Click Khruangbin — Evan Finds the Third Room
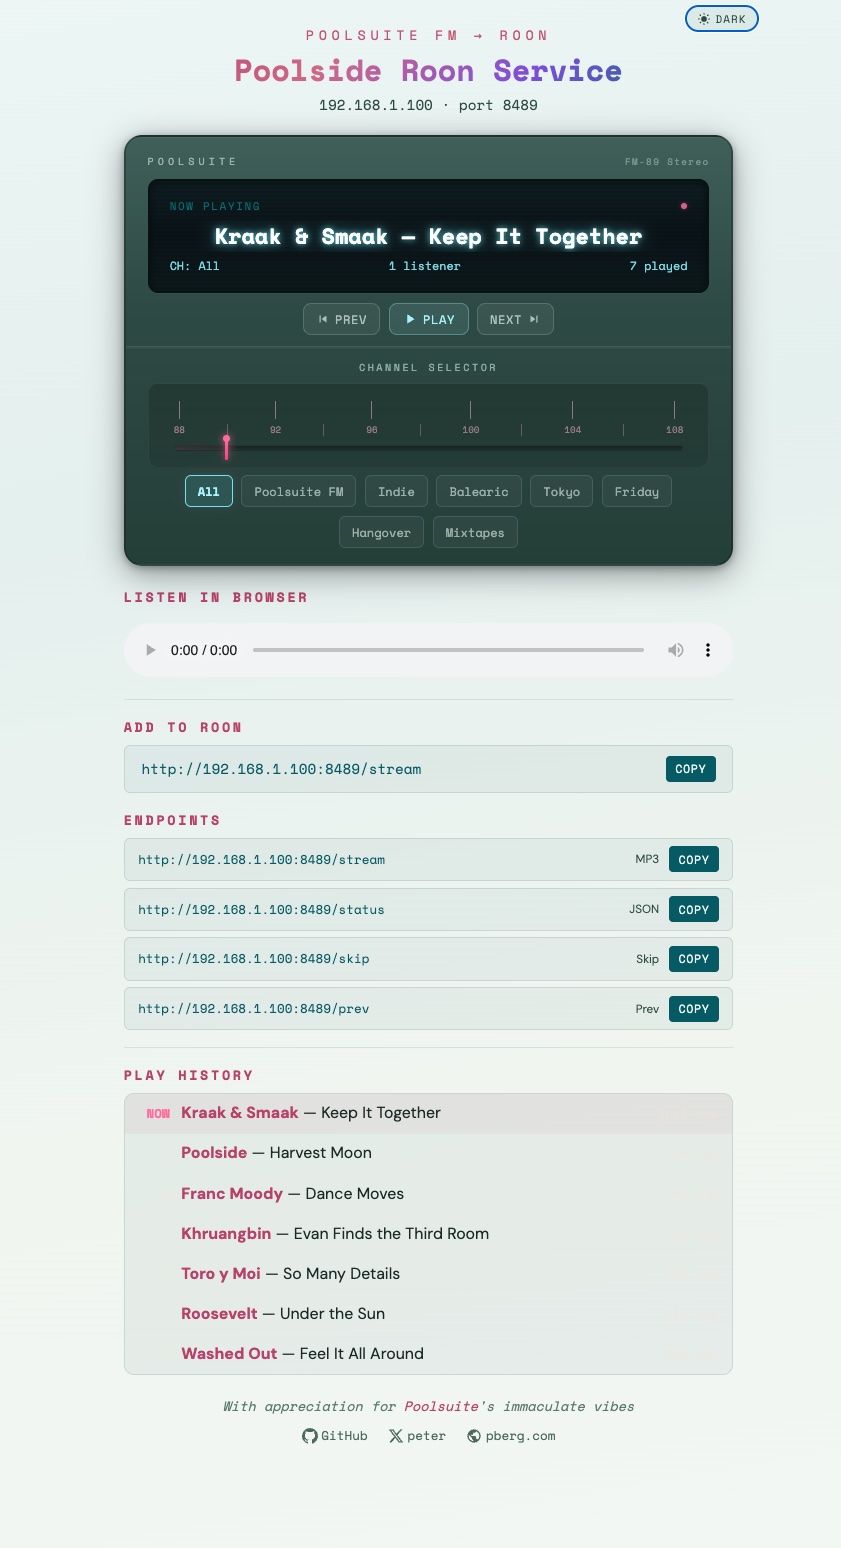841x1548 pixels. coord(428,1233)
